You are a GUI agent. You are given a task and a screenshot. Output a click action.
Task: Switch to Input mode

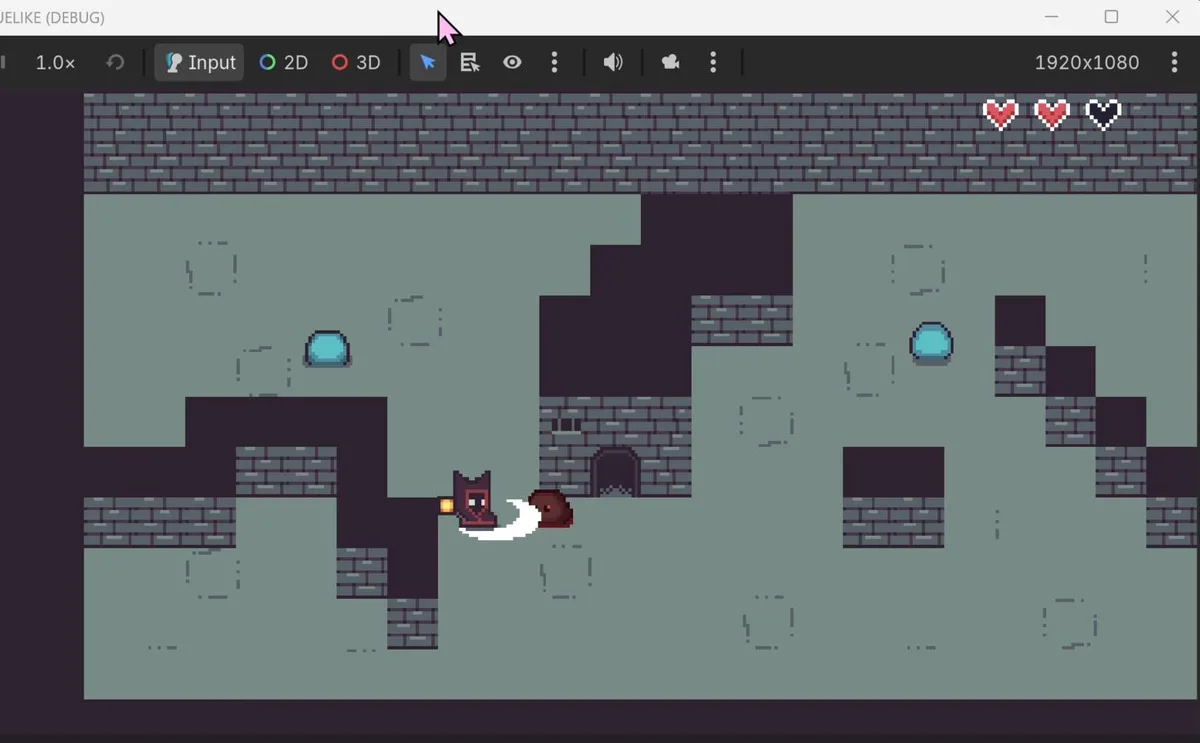(199, 62)
